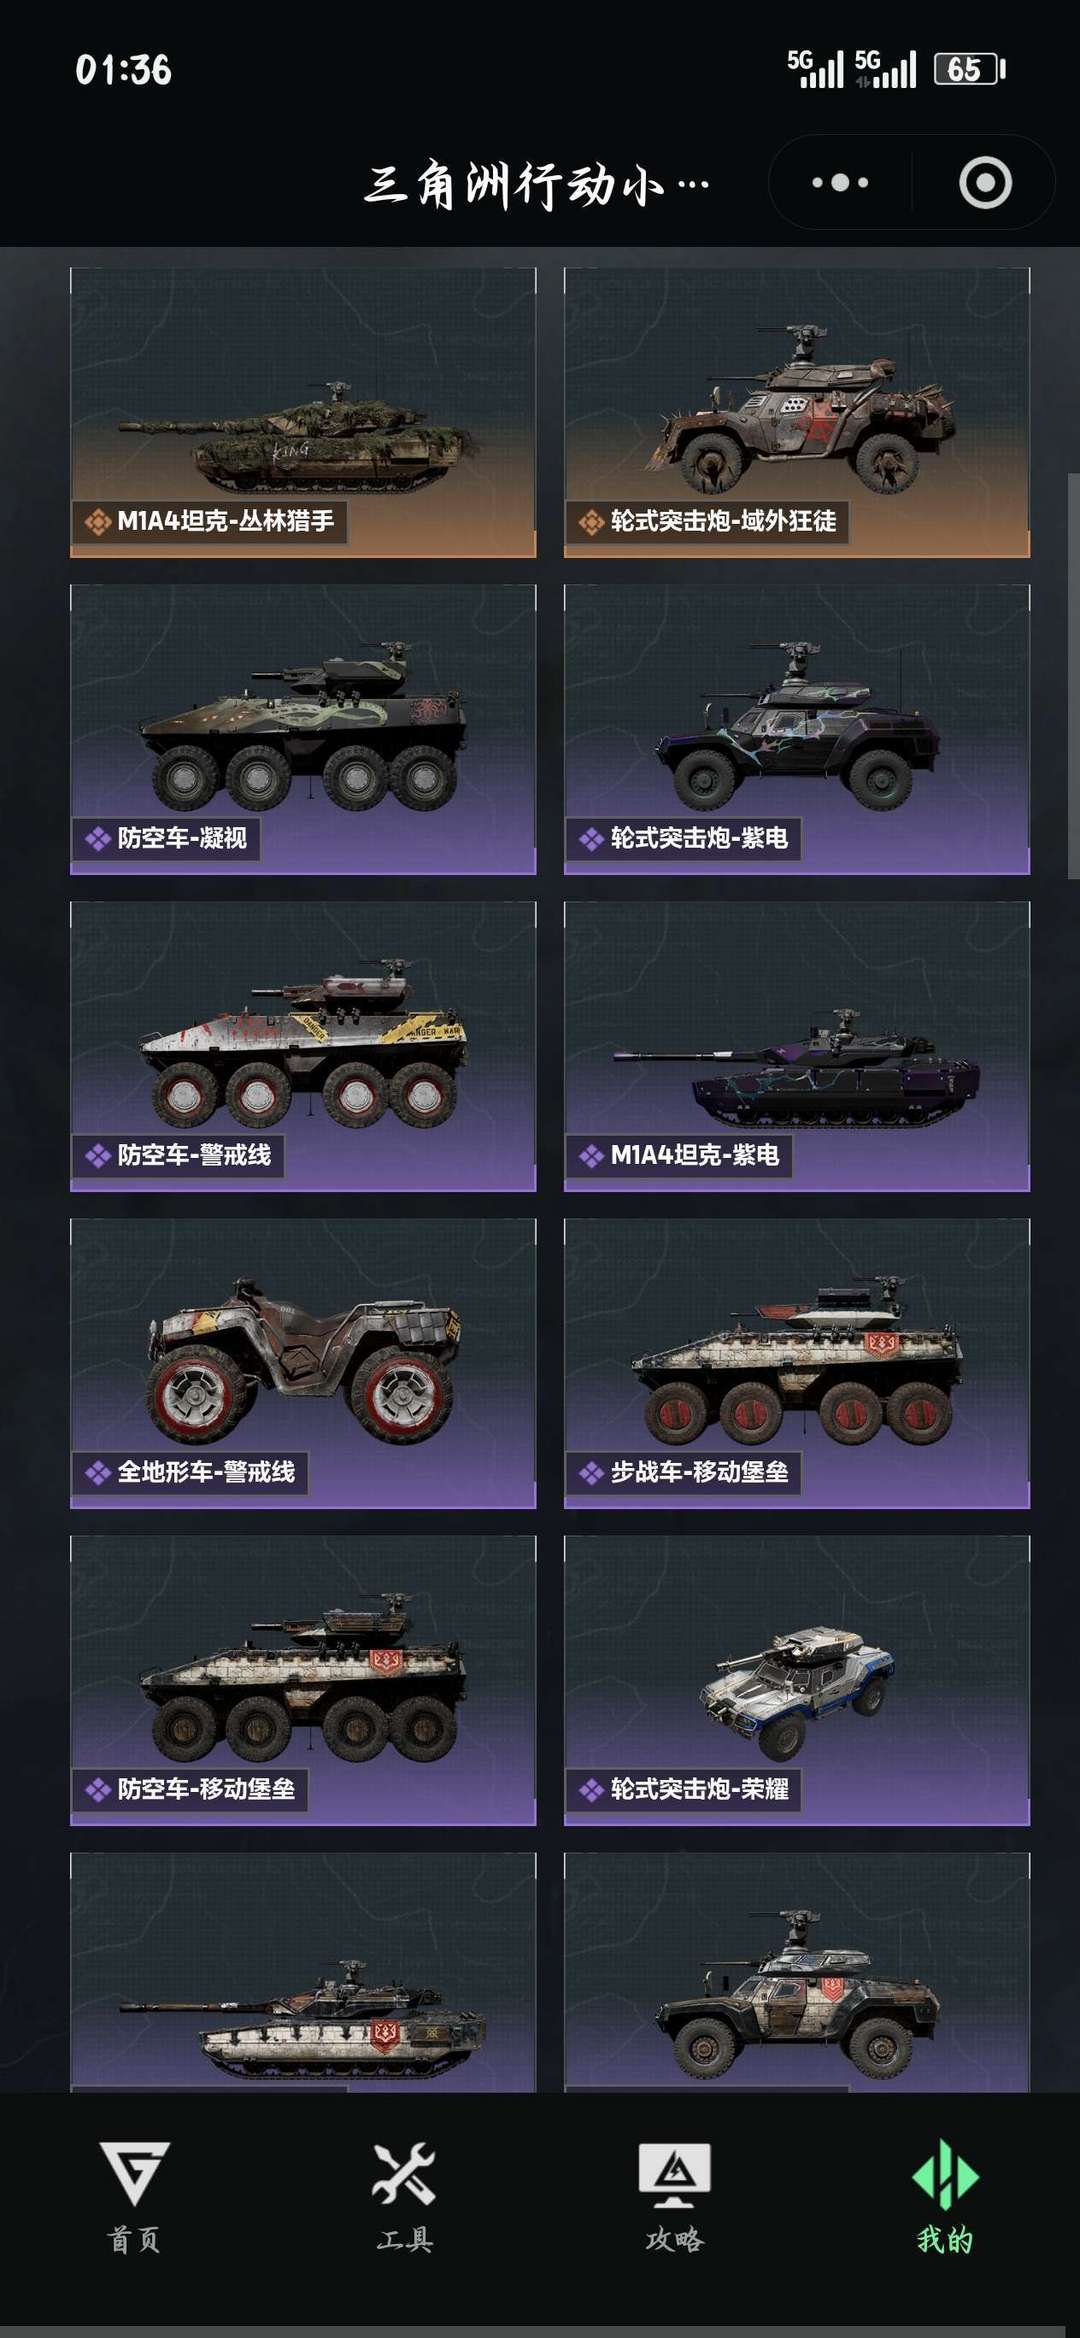The image size is (1080, 2338).
Task: Tap the purple rarity icon beside 防空车-凝视
Action: [97, 839]
